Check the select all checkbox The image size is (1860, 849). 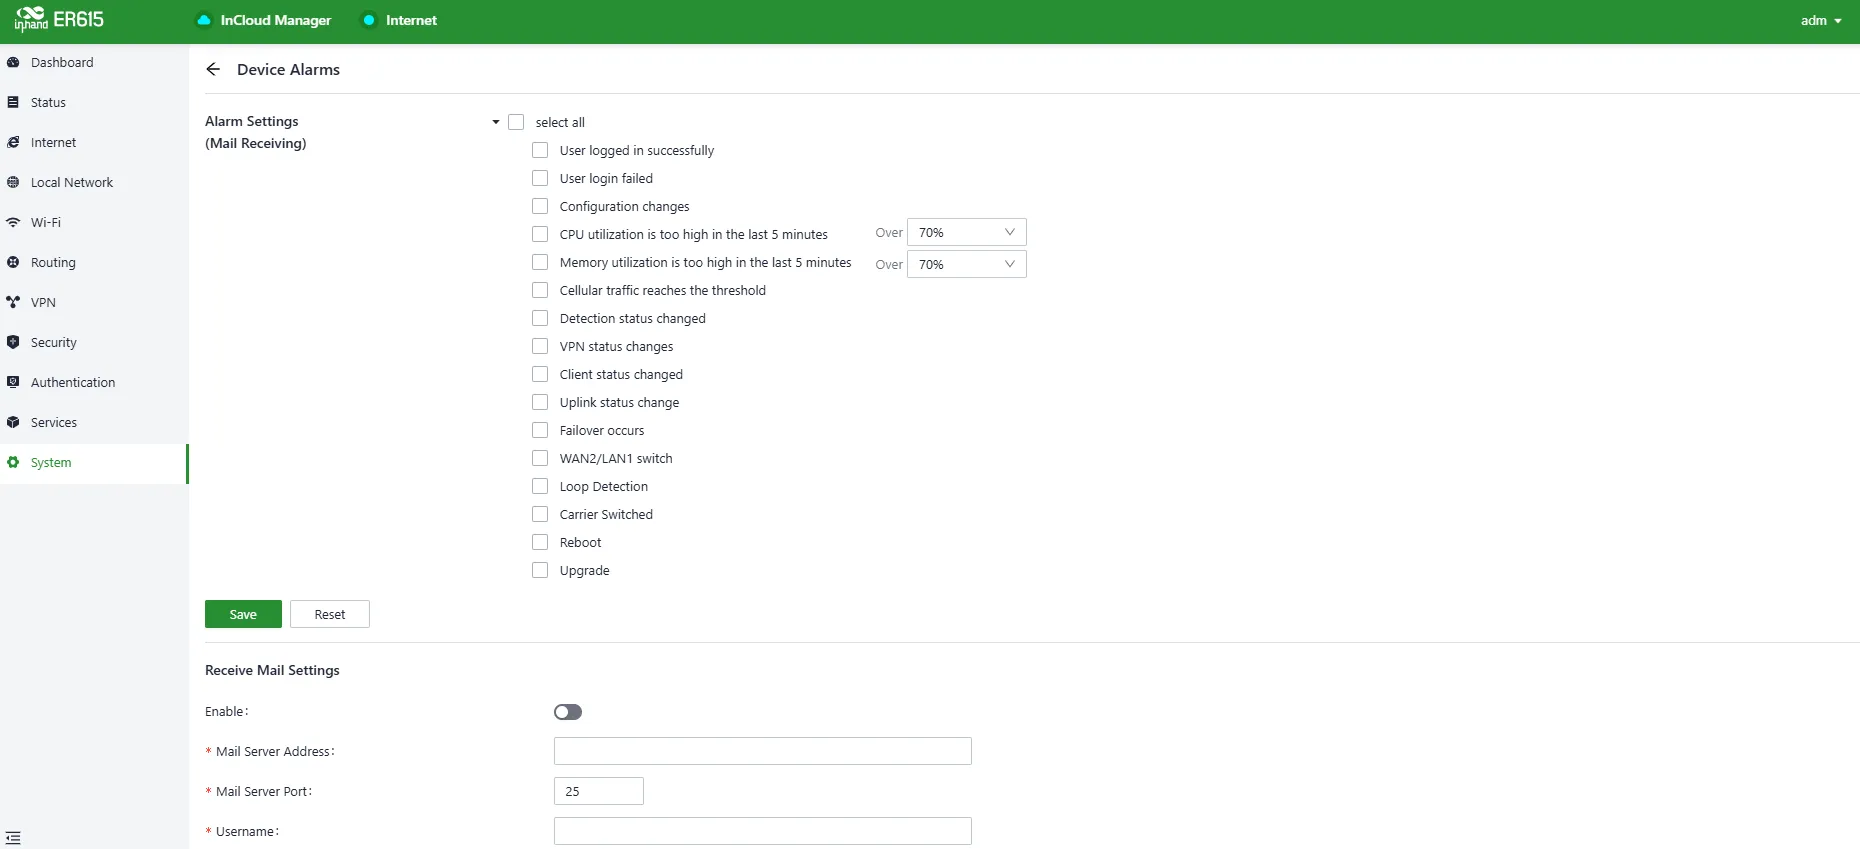click(x=516, y=122)
